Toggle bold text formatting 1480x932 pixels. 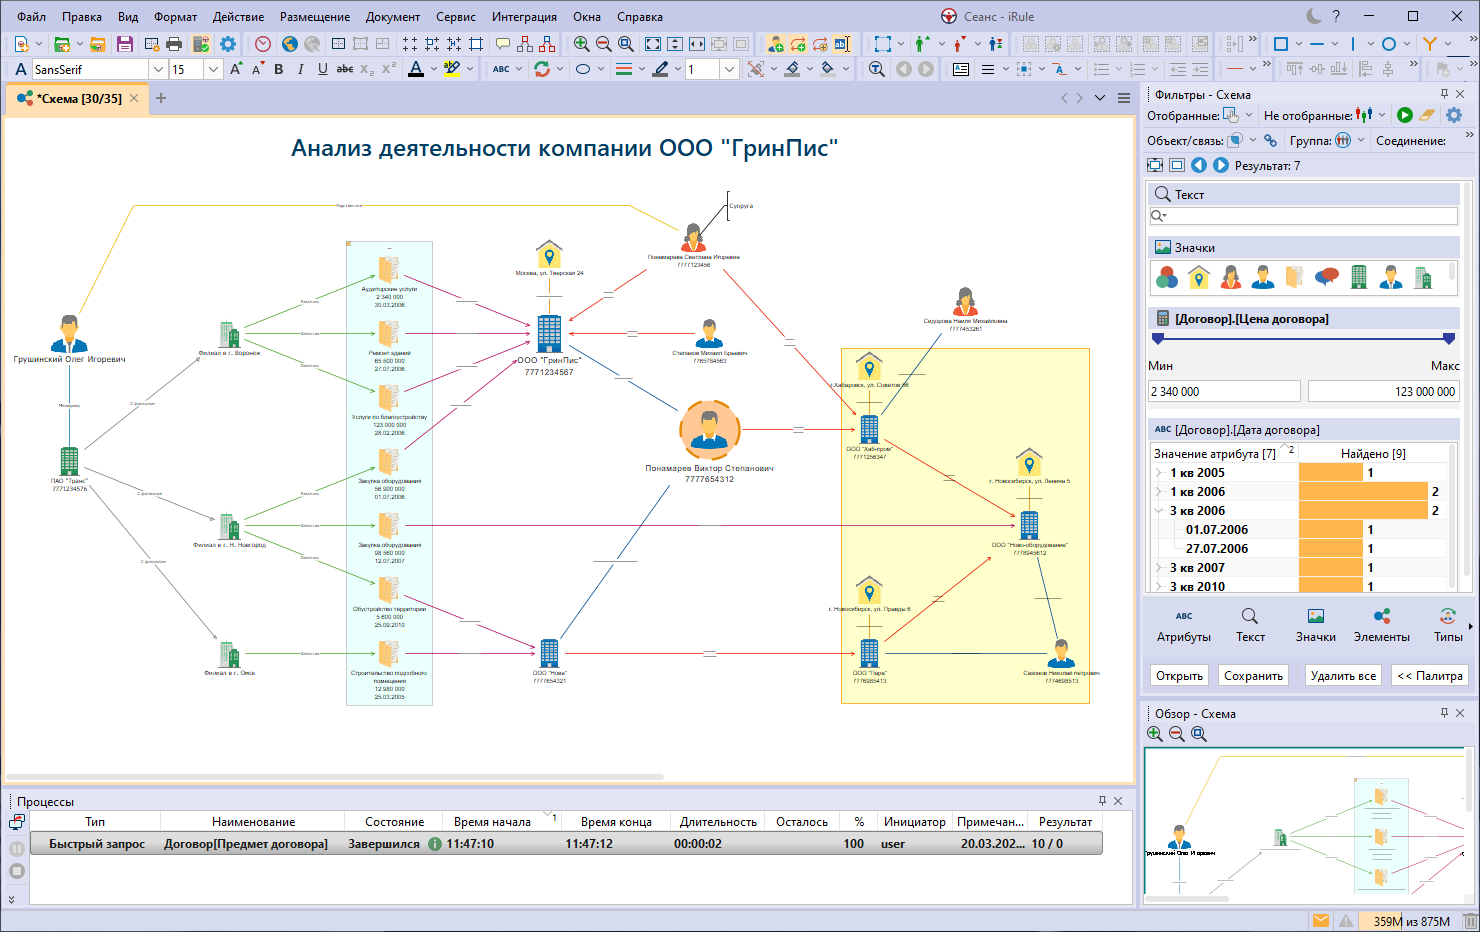[x=279, y=69]
